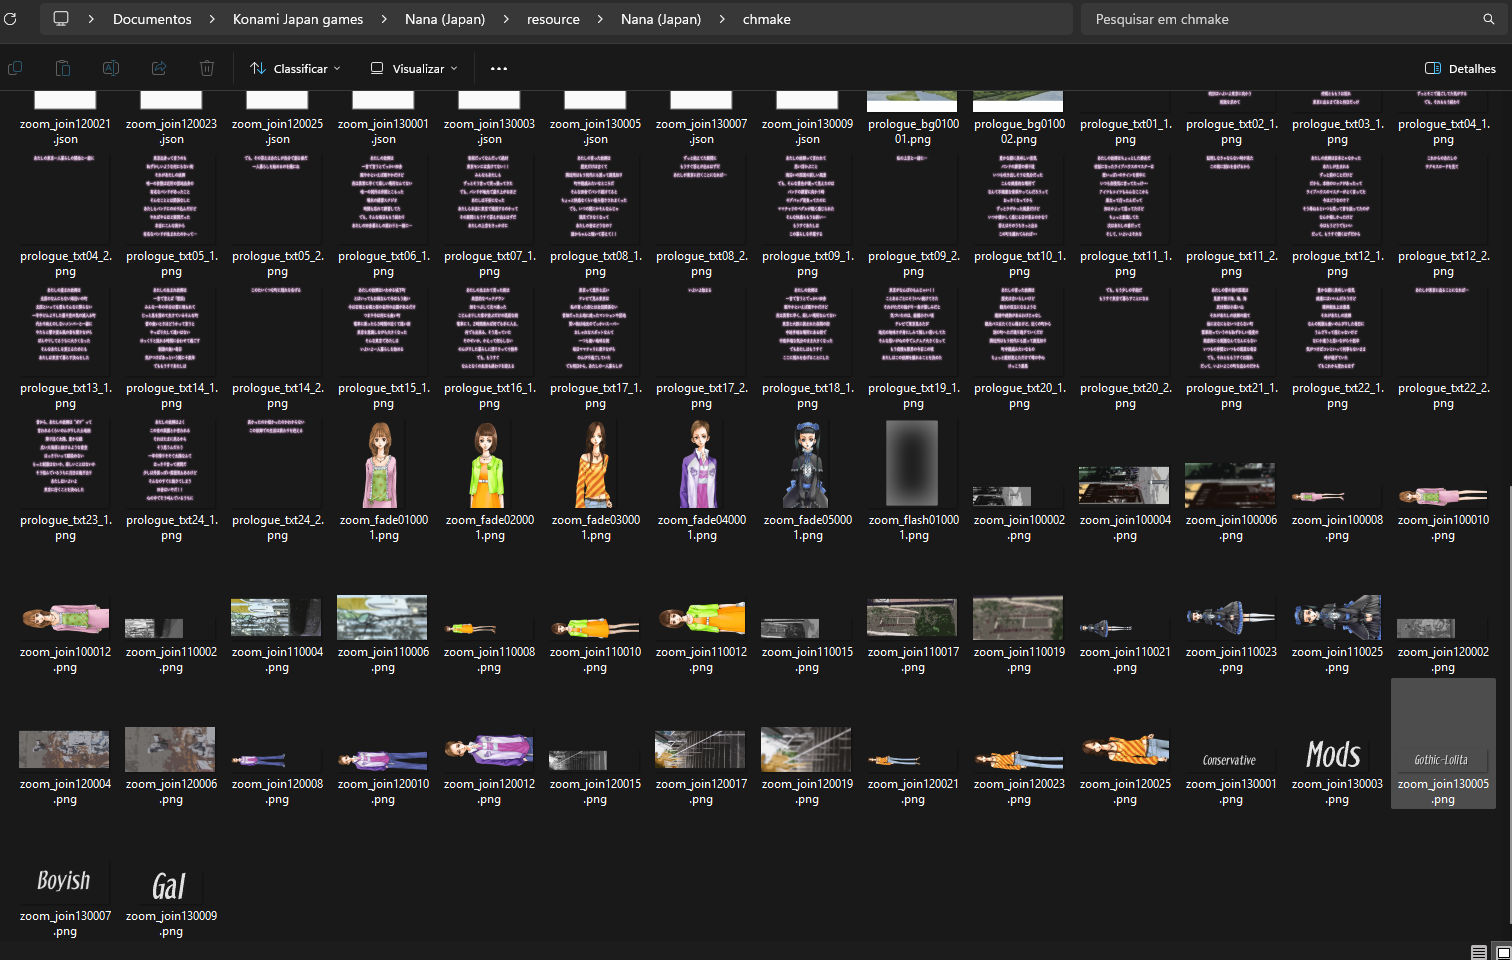Select the zoom_fade010001.png character thumbnail

click(x=381, y=464)
